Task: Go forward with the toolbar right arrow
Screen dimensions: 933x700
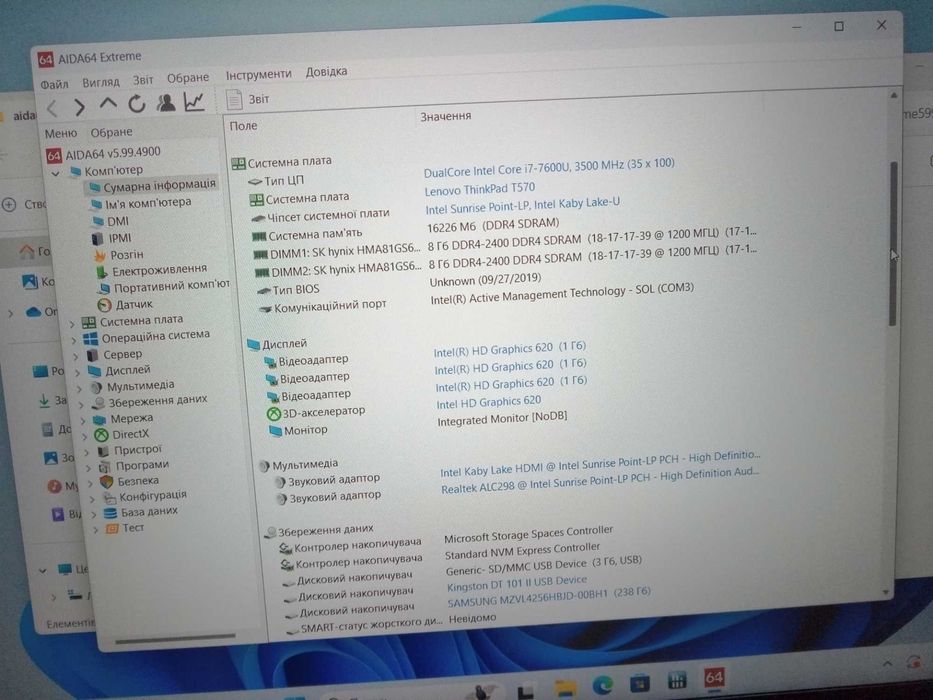Action: [x=79, y=107]
